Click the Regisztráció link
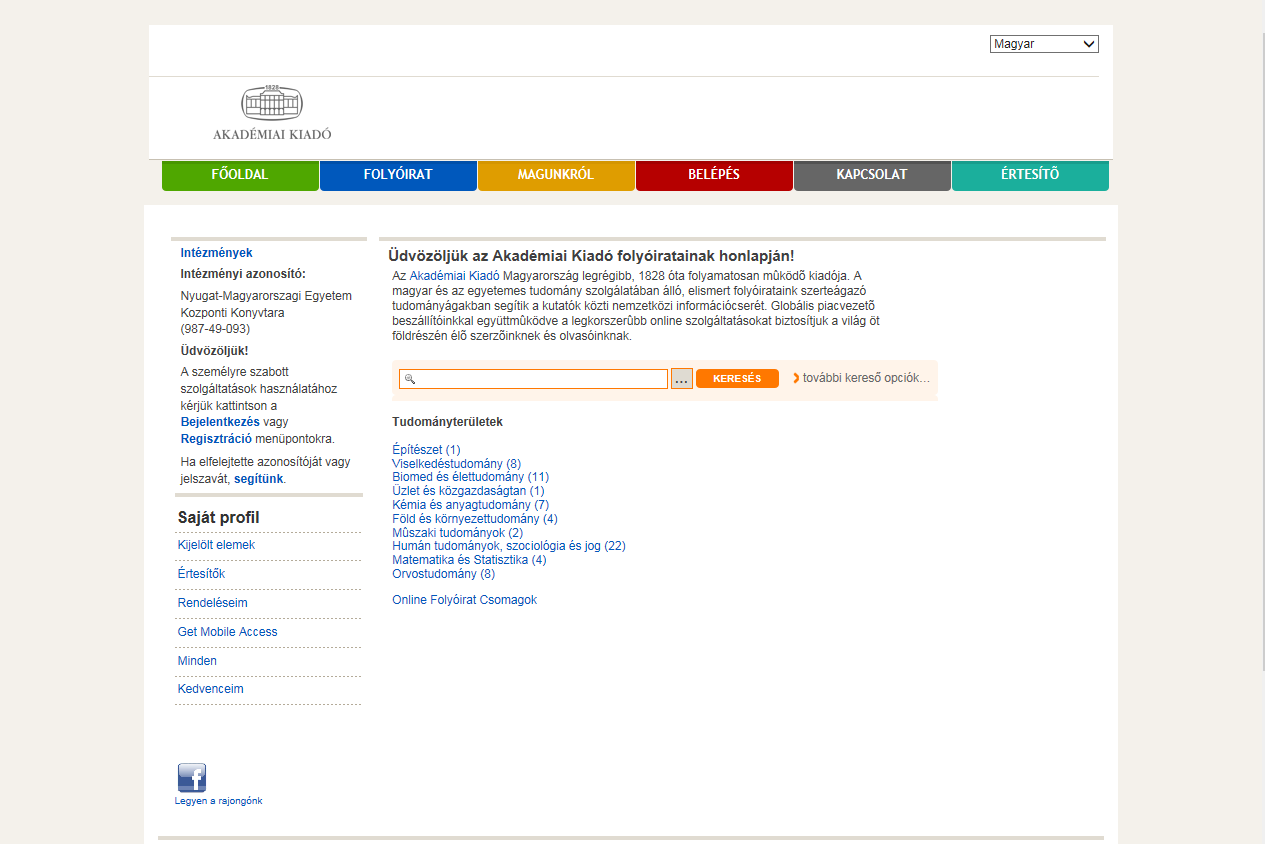This screenshot has width=1265, height=844. click(216, 439)
